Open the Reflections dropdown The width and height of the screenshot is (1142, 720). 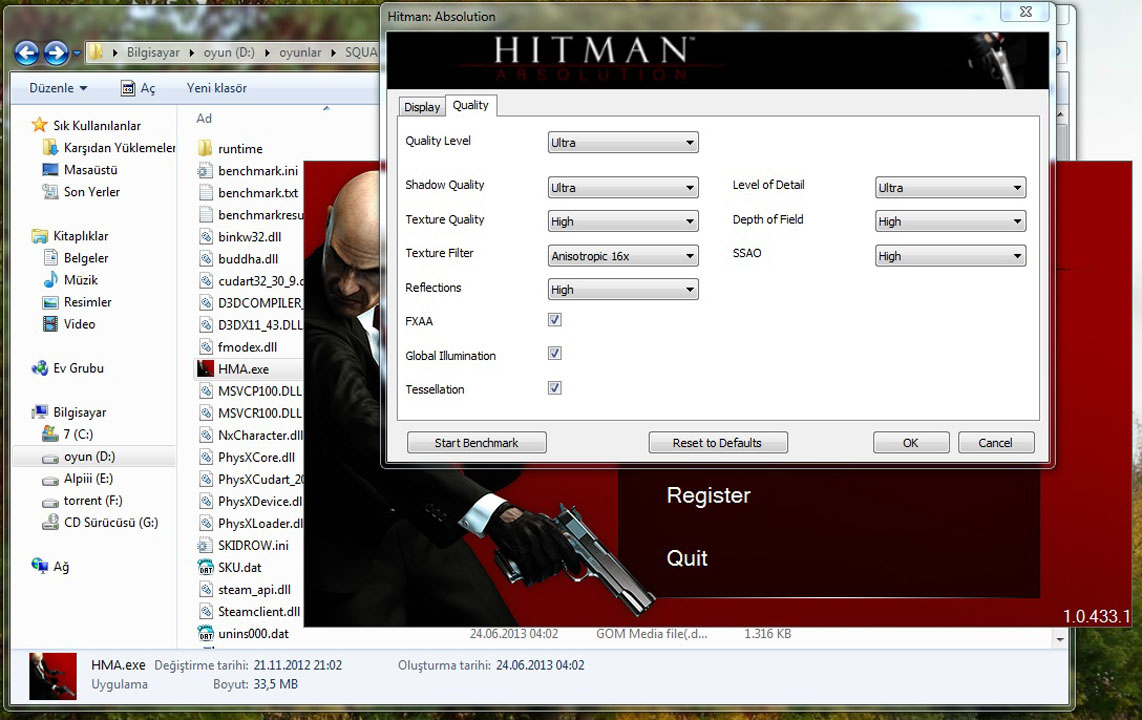point(623,290)
